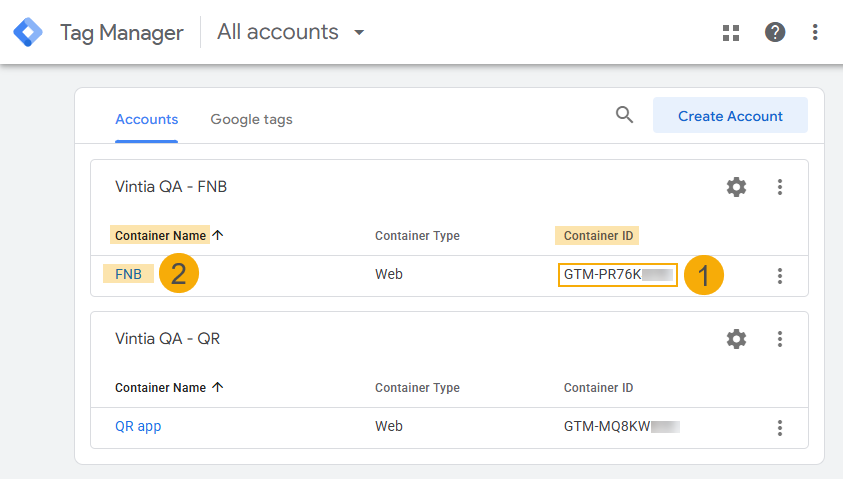Click the search magnifier icon
Image resolution: width=843 pixels, height=479 pixels.
click(624, 115)
